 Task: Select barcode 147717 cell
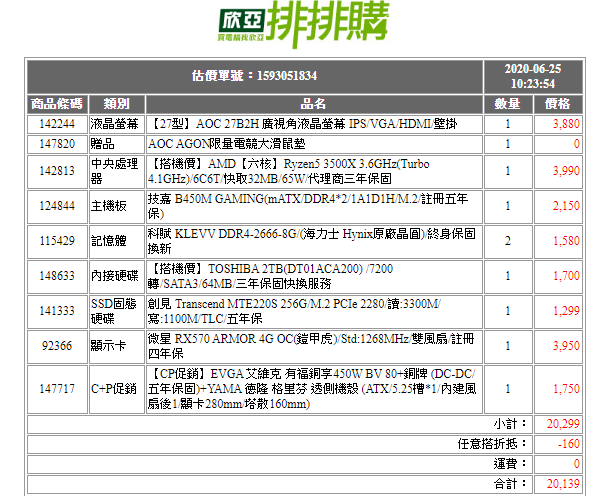click(57, 389)
